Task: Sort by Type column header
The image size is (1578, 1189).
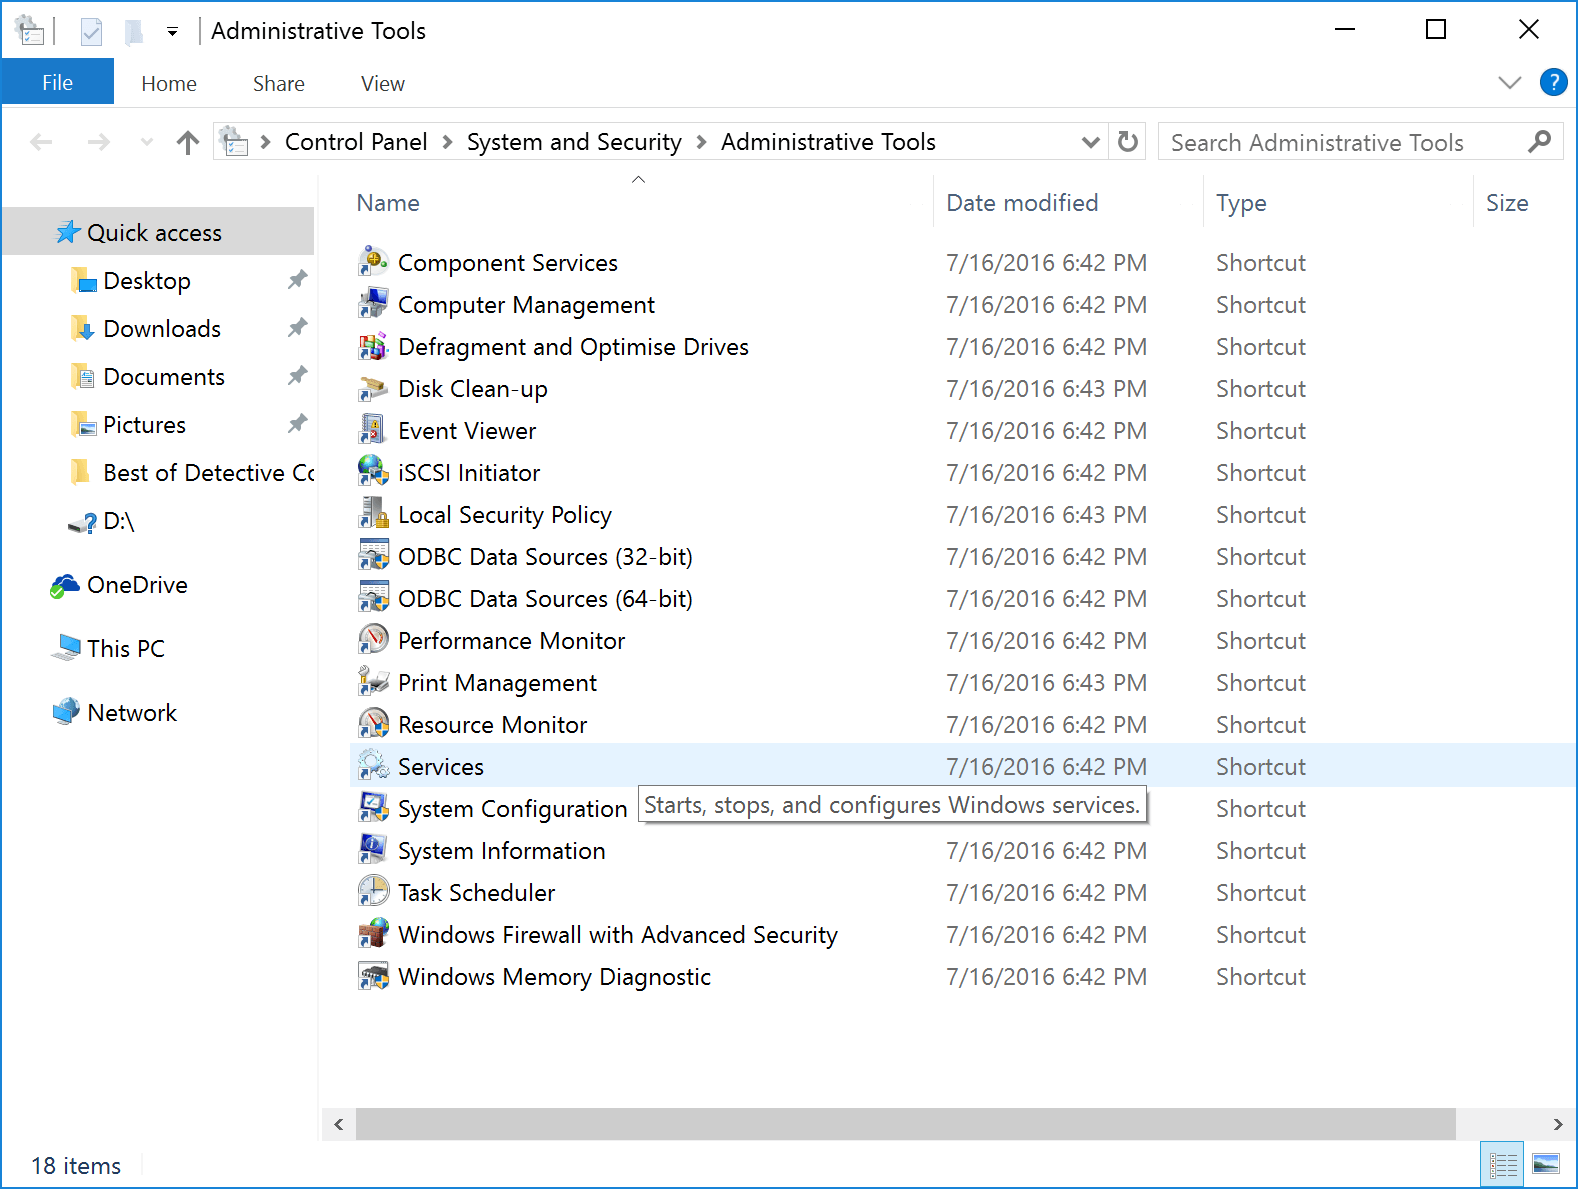Action: point(1338,203)
